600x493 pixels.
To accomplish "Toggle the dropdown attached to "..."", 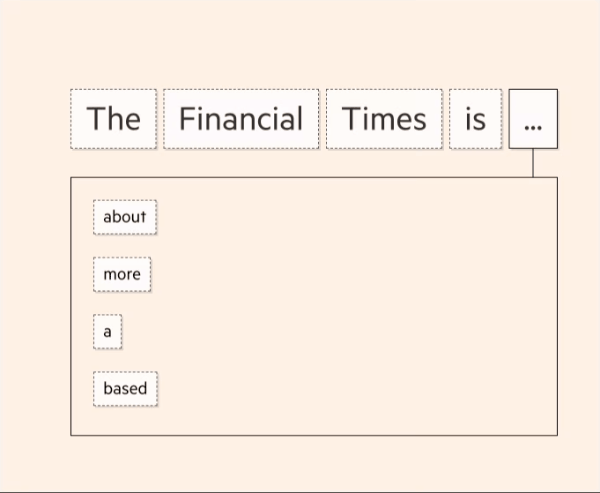I will [533, 119].
